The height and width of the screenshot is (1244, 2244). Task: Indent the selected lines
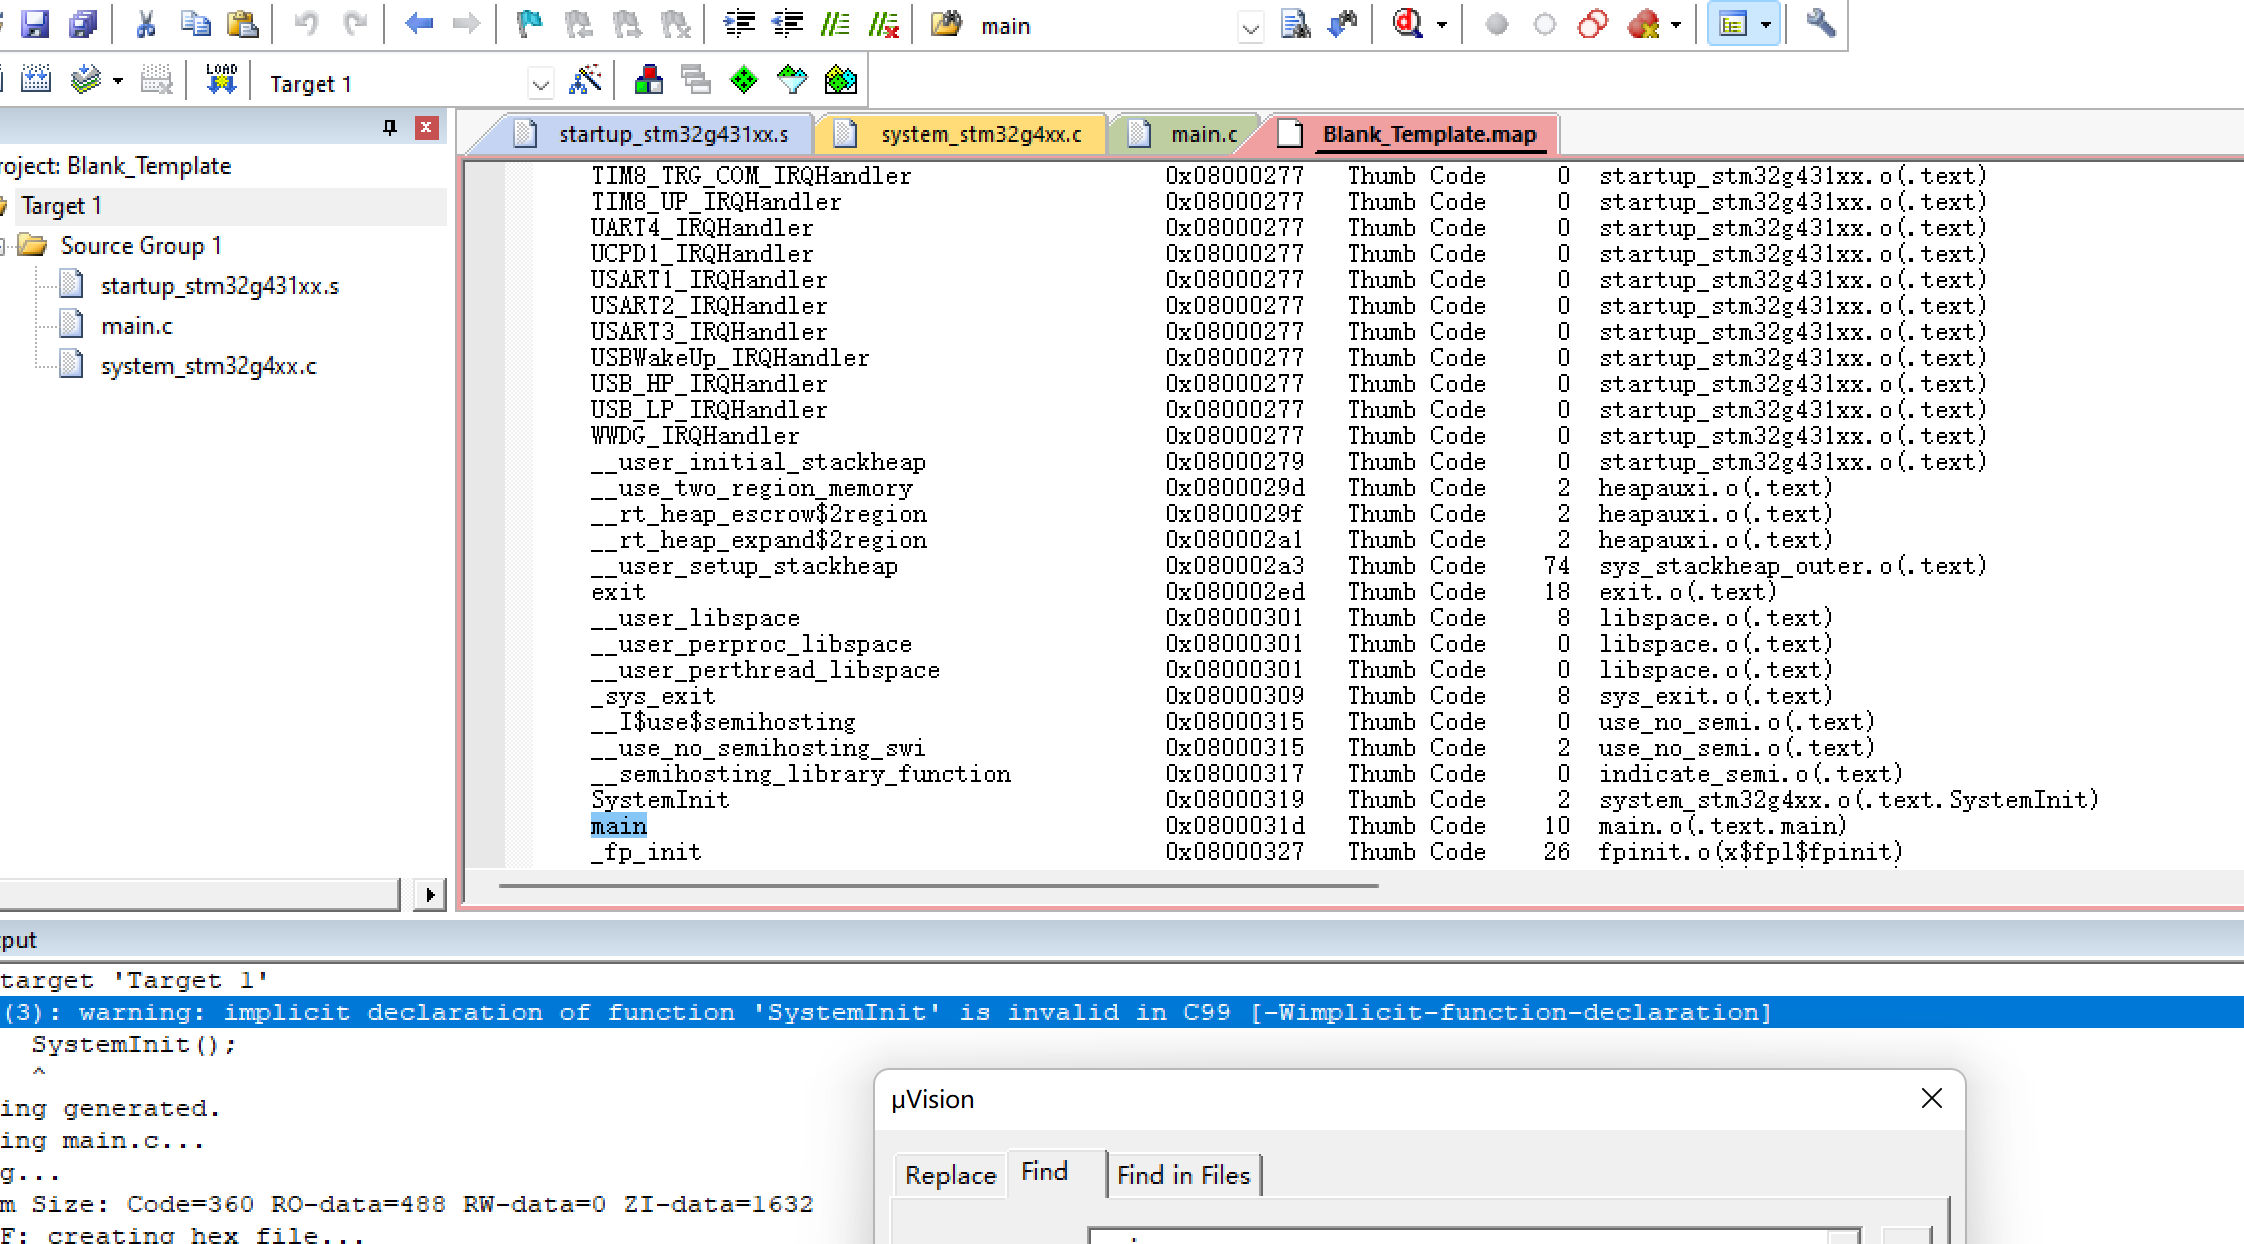[739, 24]
